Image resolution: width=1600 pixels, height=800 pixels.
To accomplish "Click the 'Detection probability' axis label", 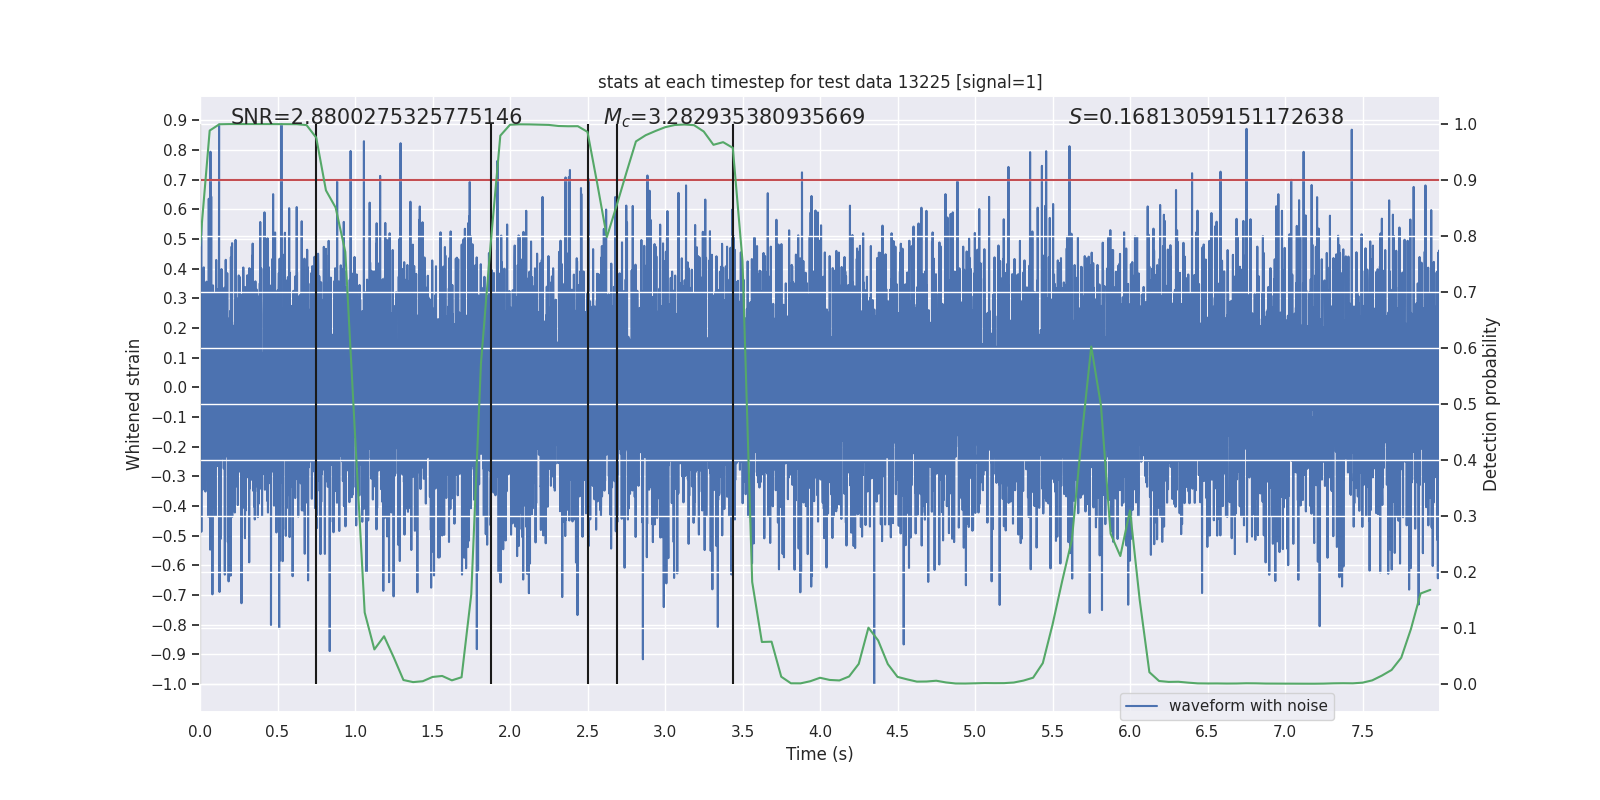I will [x=1491, y=404].
